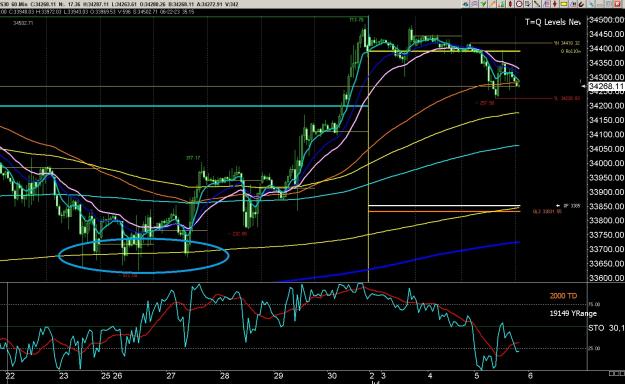Click the orange pencil toolbar icon
The width and height of the screenshot is (625, 384).
[493, 4]
